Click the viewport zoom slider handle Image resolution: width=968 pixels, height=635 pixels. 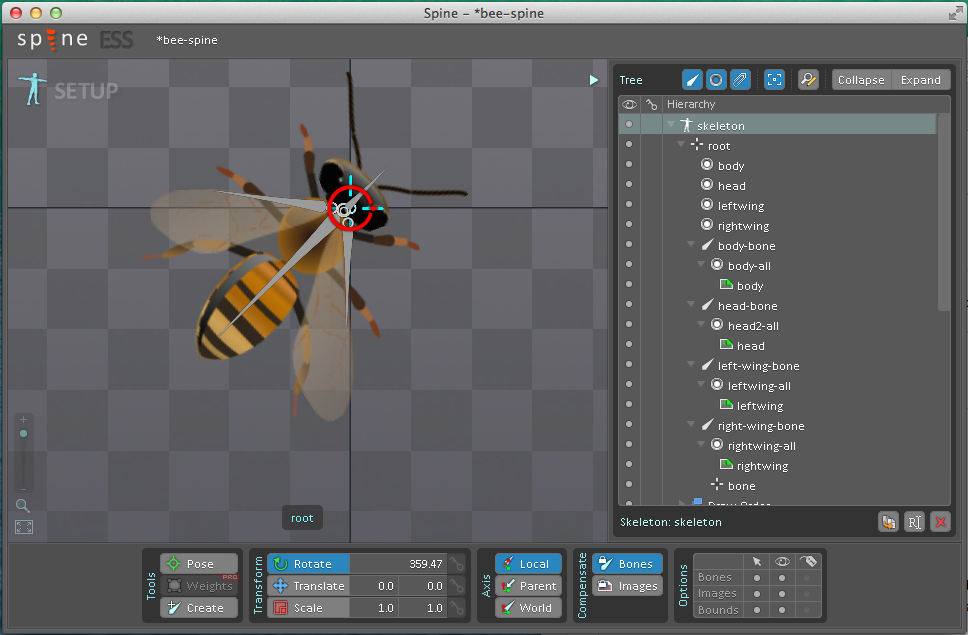[x=23, y=434]
